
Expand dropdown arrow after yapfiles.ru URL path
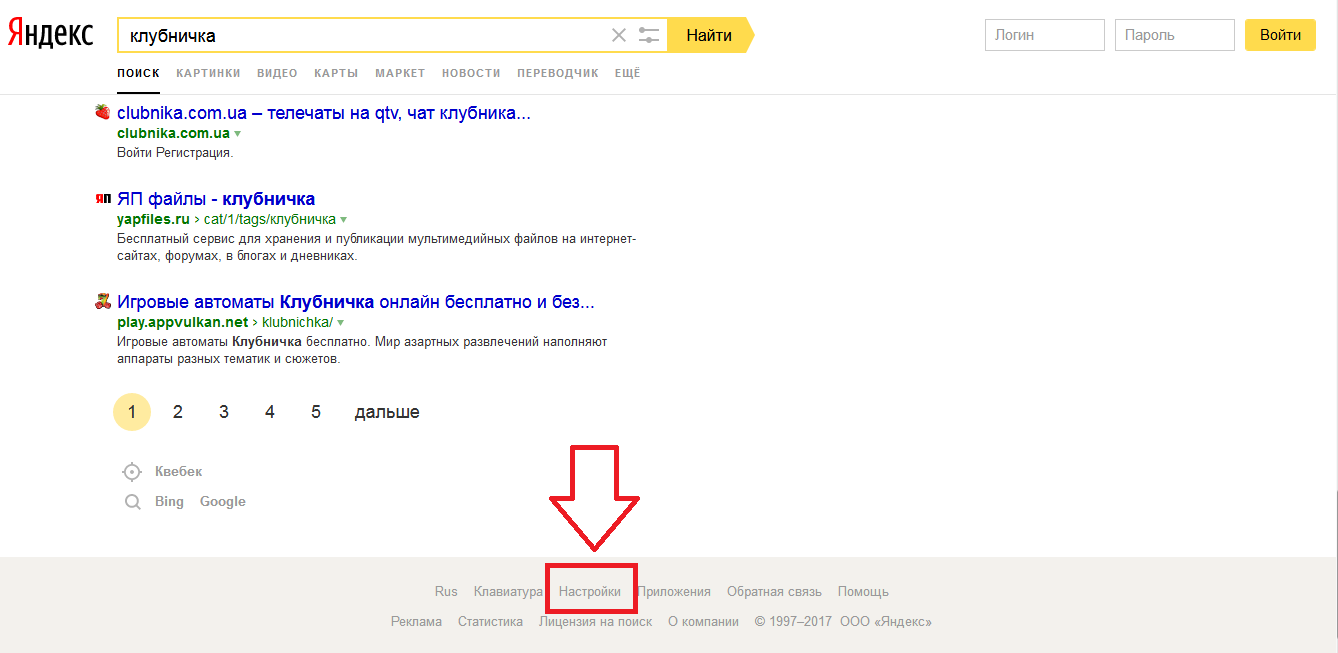coord(344,220)
